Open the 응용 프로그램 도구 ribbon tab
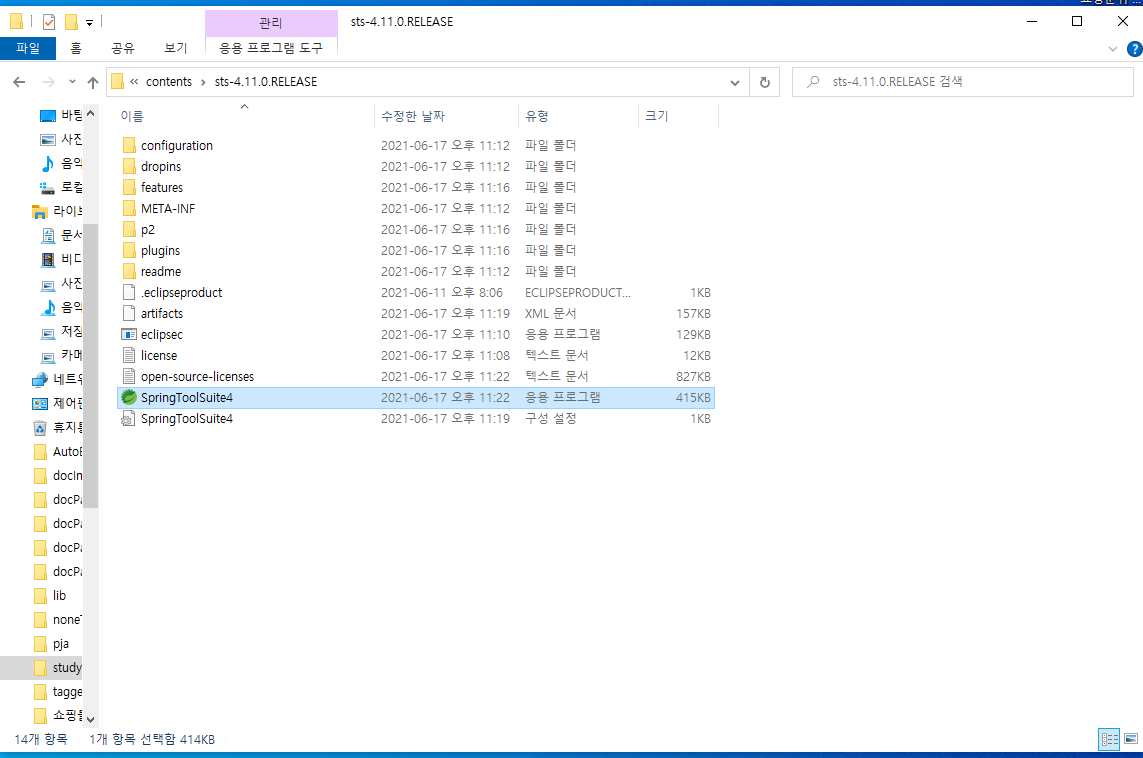The width and height of the screenshot is (1143, 758). [270, 48]
